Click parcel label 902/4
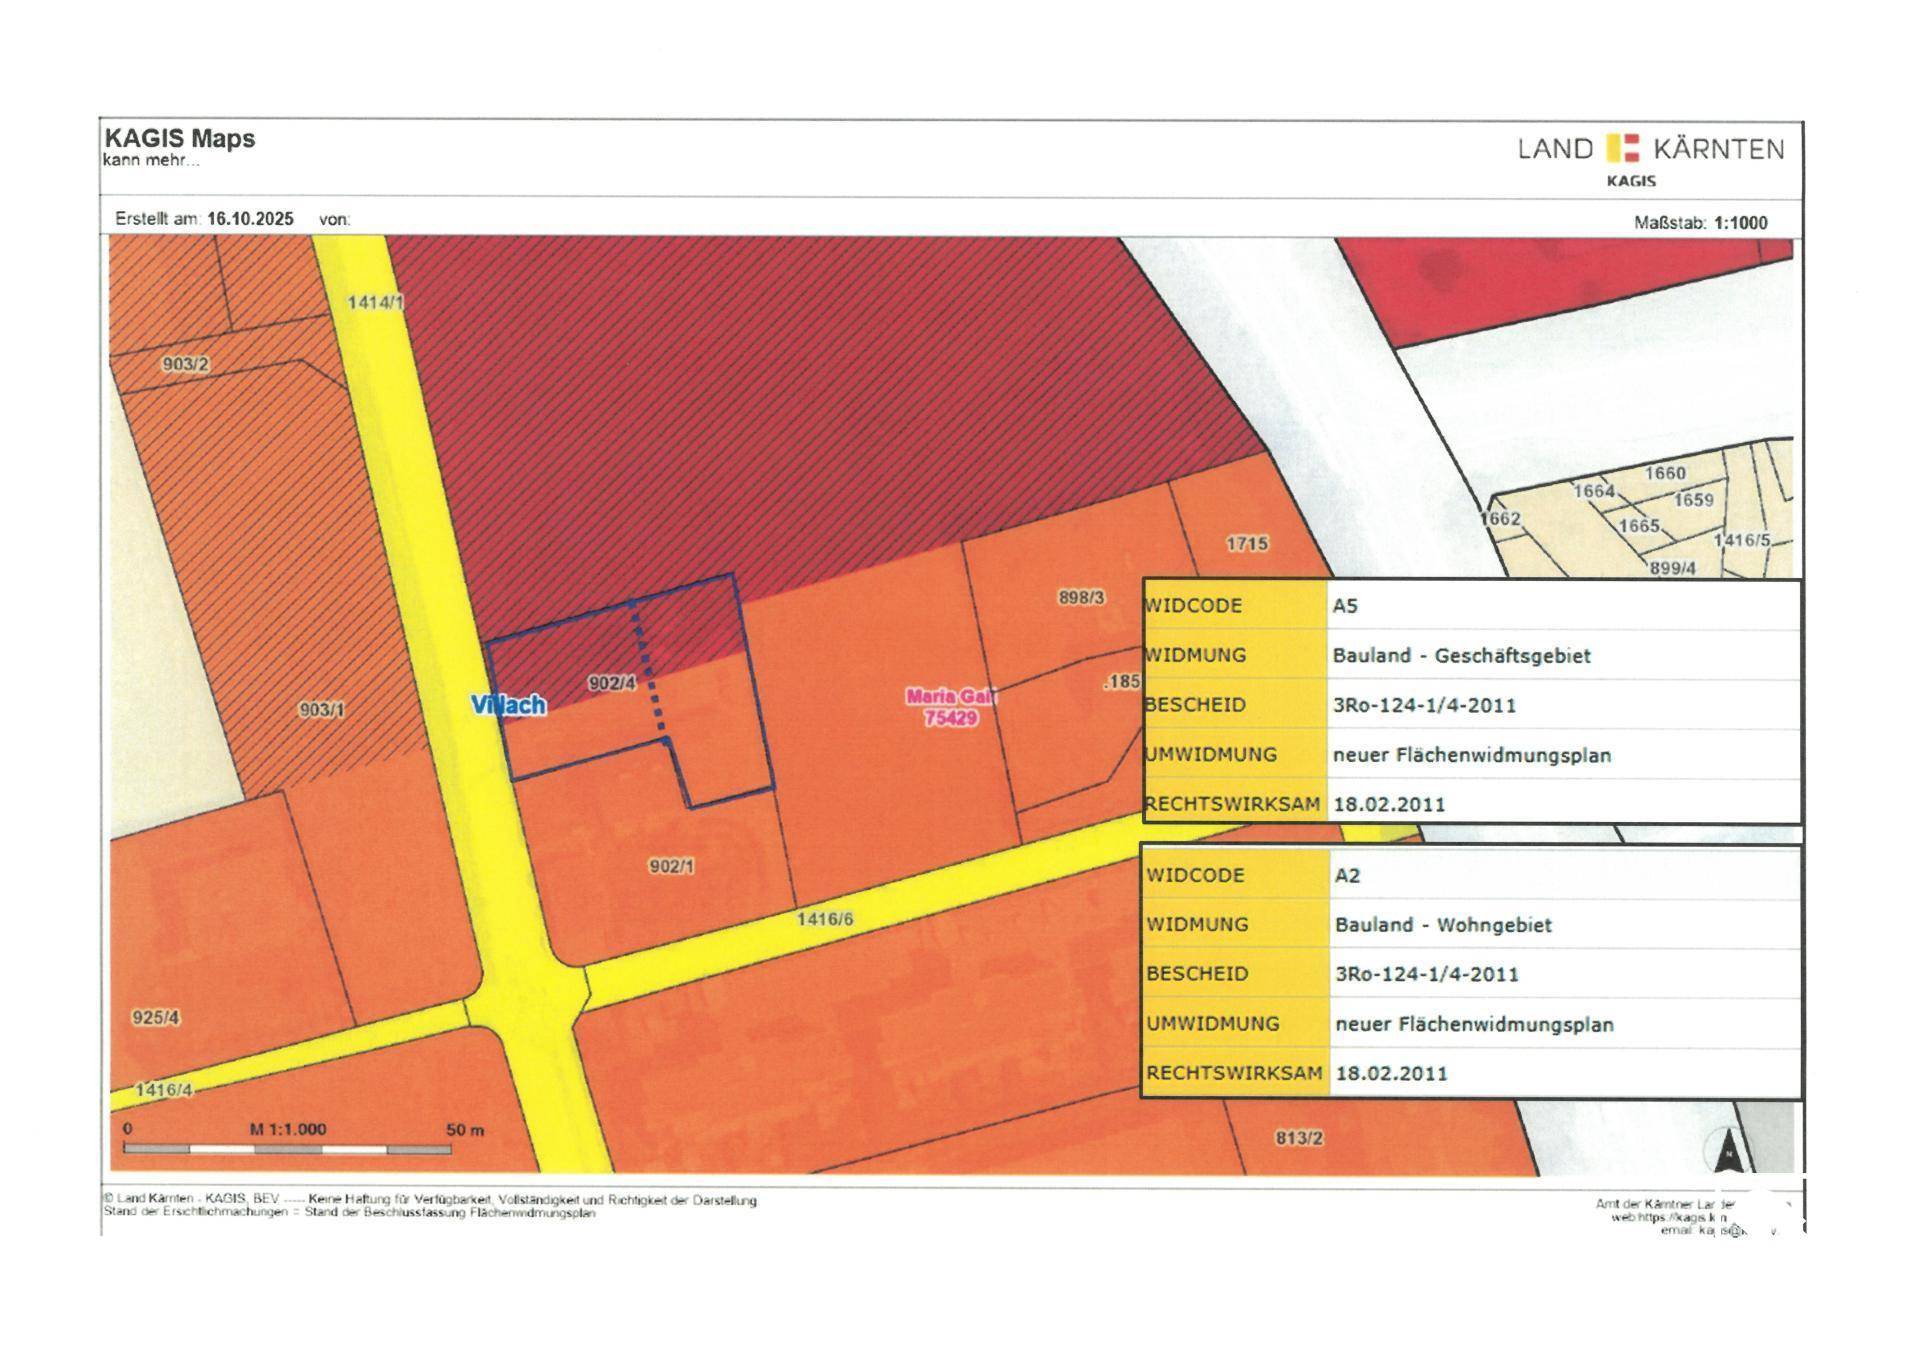Viewport: 1920px width, 1358px height. pos(612,683)
